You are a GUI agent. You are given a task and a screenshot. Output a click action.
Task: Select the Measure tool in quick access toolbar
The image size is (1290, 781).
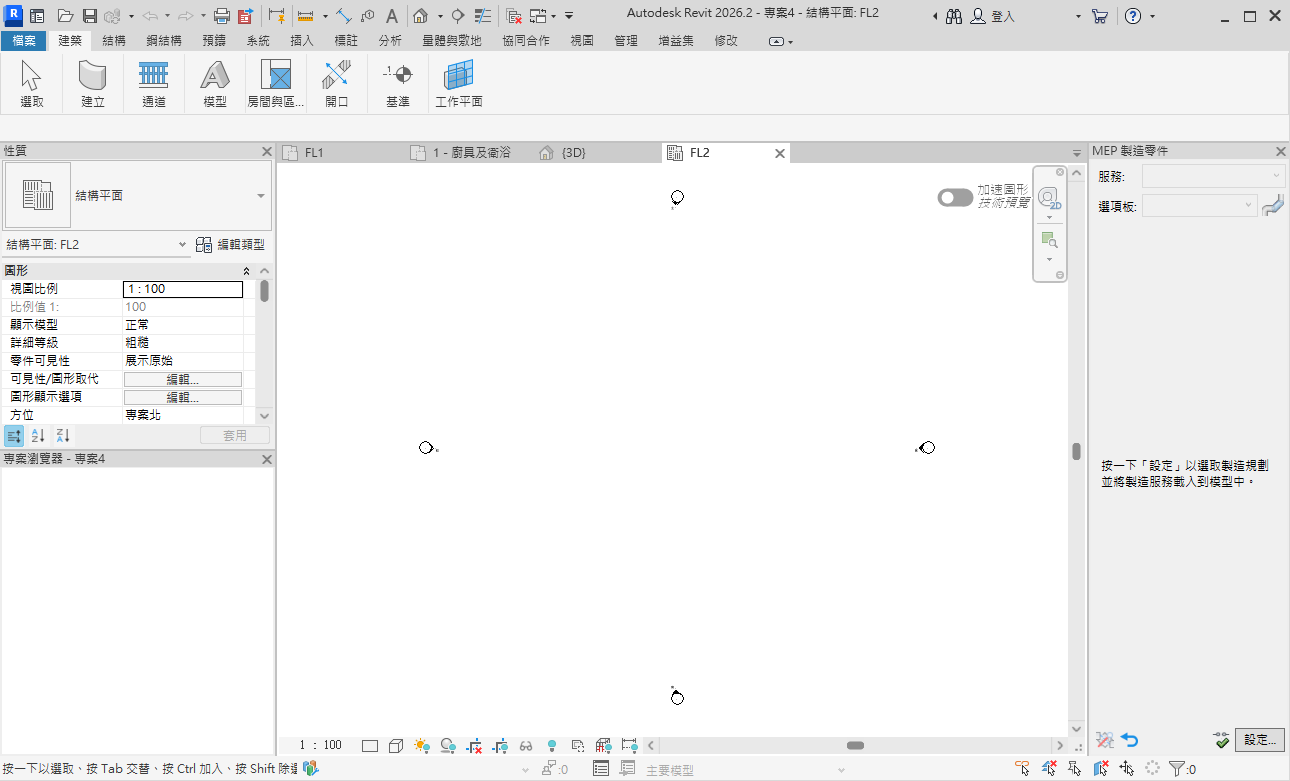306,16
